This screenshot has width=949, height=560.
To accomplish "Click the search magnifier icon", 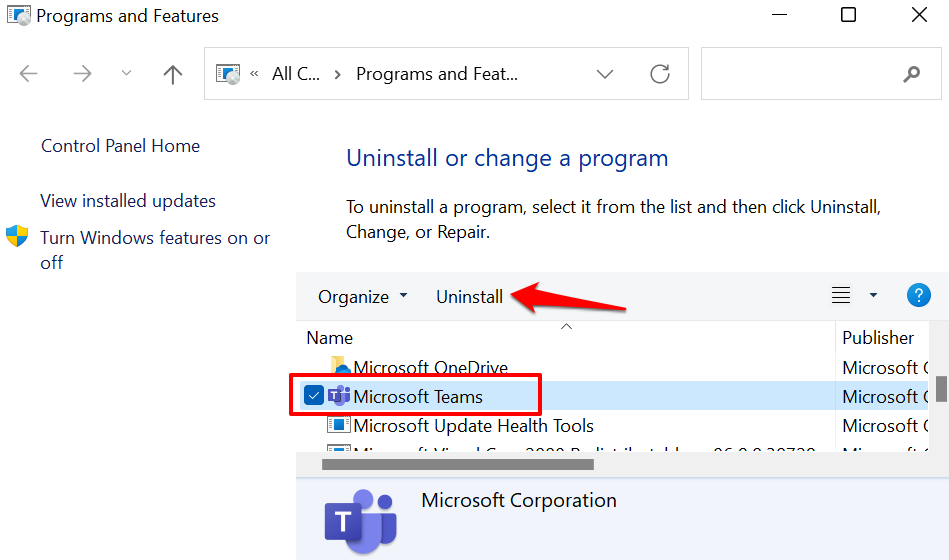I will [911, 74].
